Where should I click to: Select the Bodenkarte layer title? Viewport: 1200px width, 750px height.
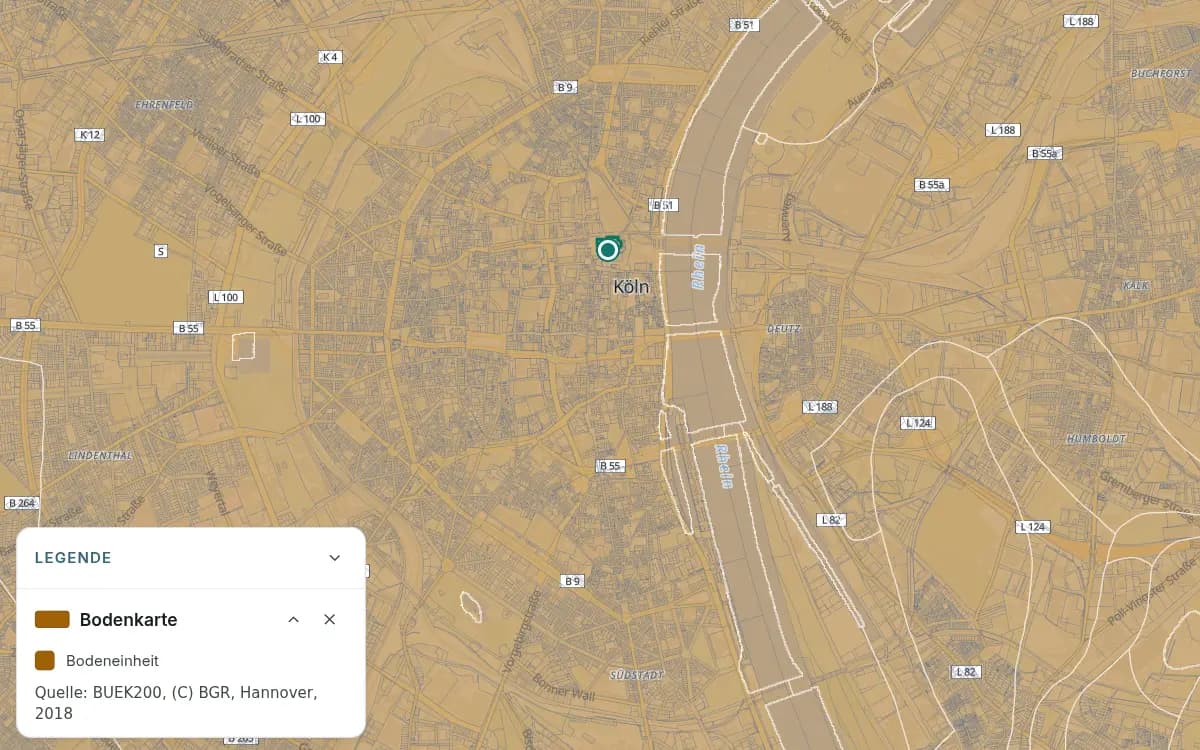tap(129, 620)
